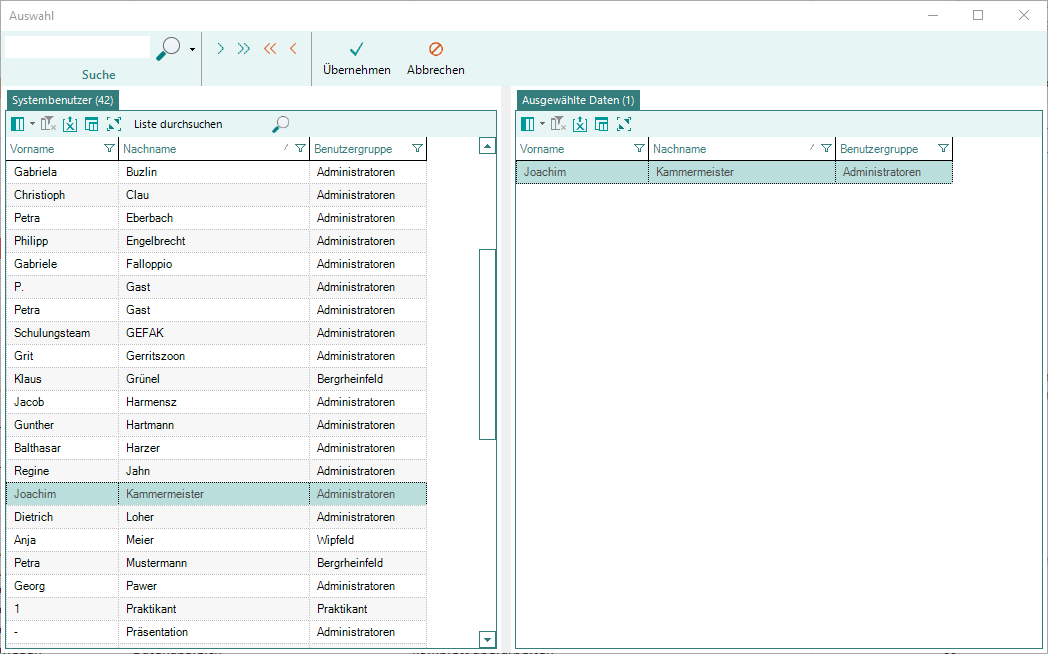Click the fit-columns icon in Ausgewählte Daten toolbar

pos(624,124)
